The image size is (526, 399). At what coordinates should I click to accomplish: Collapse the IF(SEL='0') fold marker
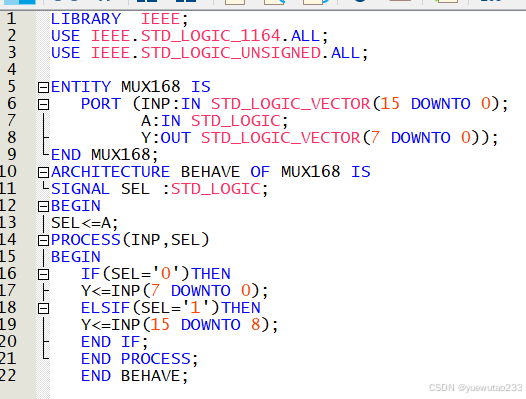[43, 275]
